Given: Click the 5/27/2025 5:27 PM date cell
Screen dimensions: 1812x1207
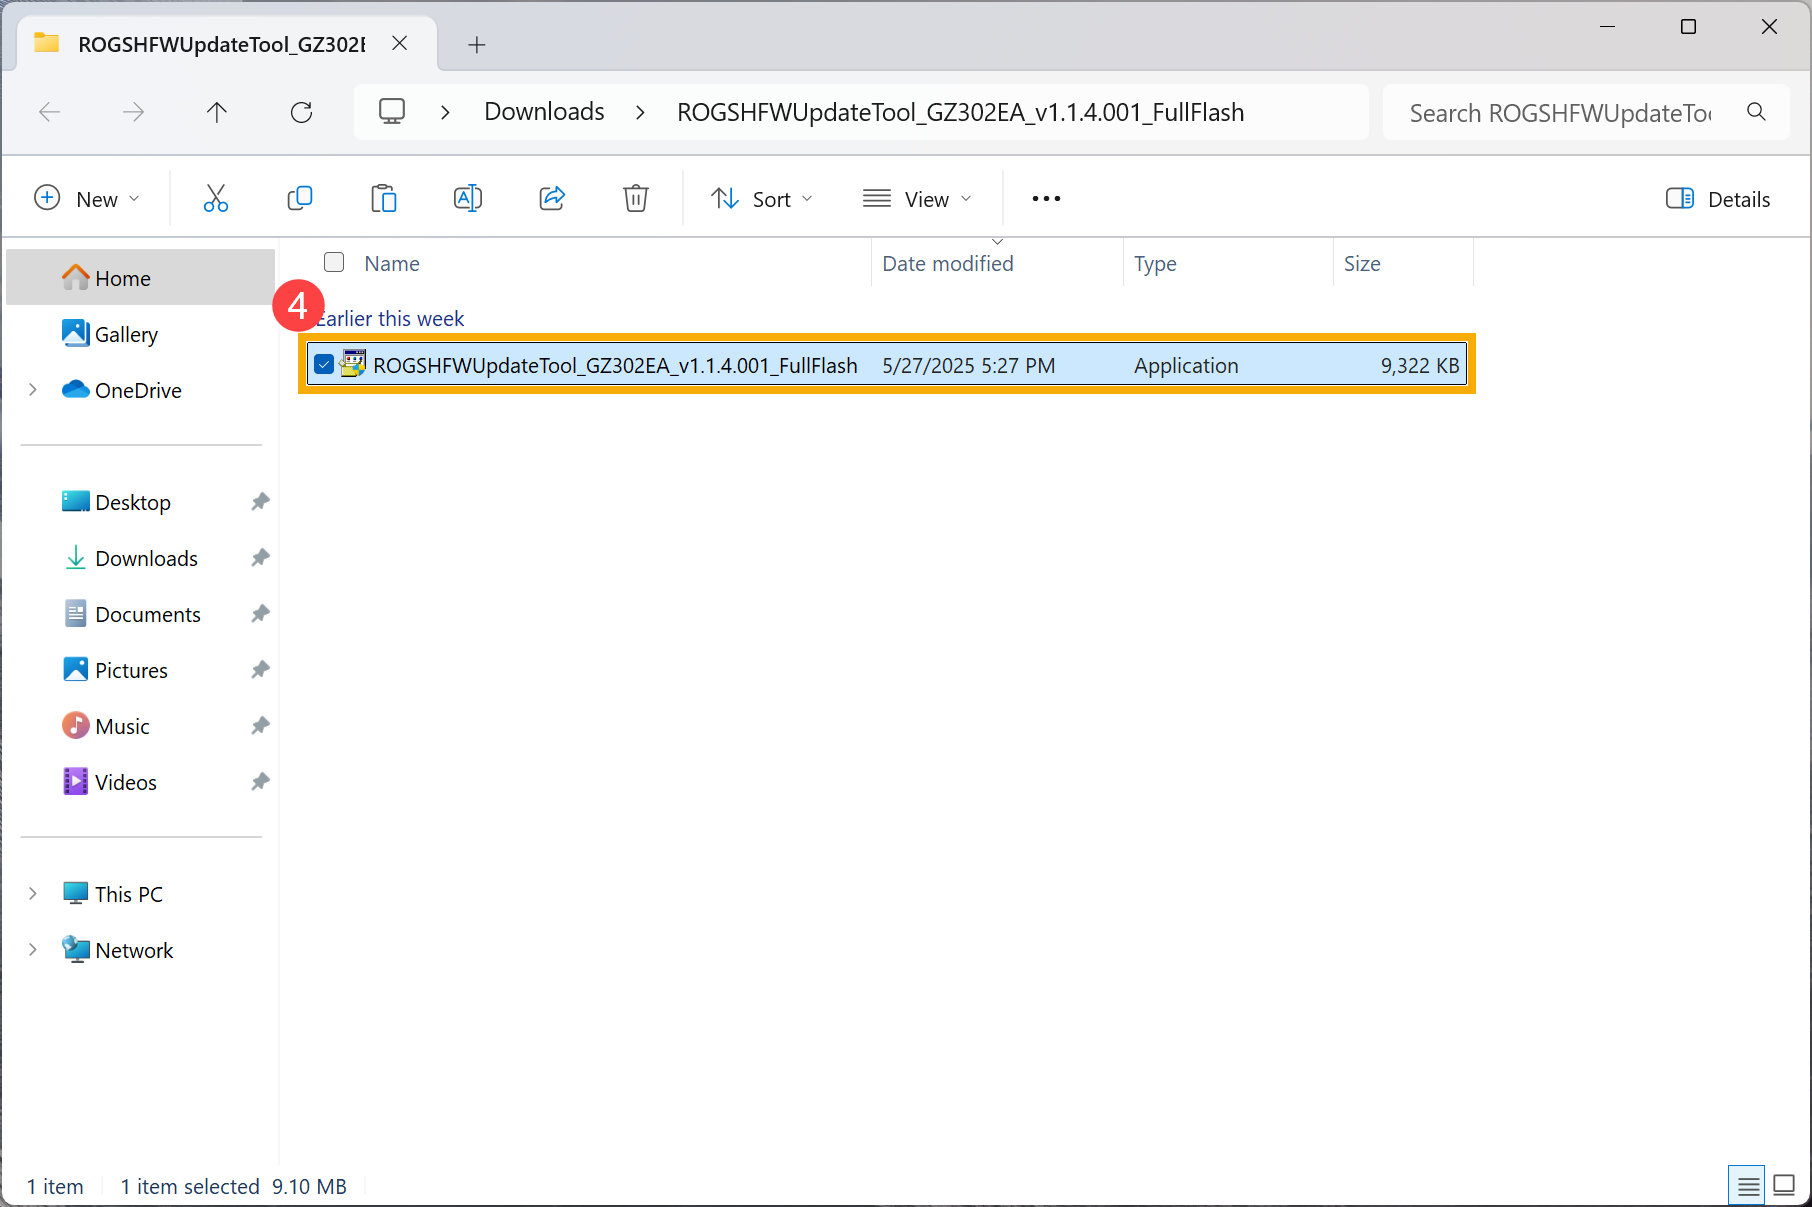Looking at the screenshot, I should tap(968, 365).
